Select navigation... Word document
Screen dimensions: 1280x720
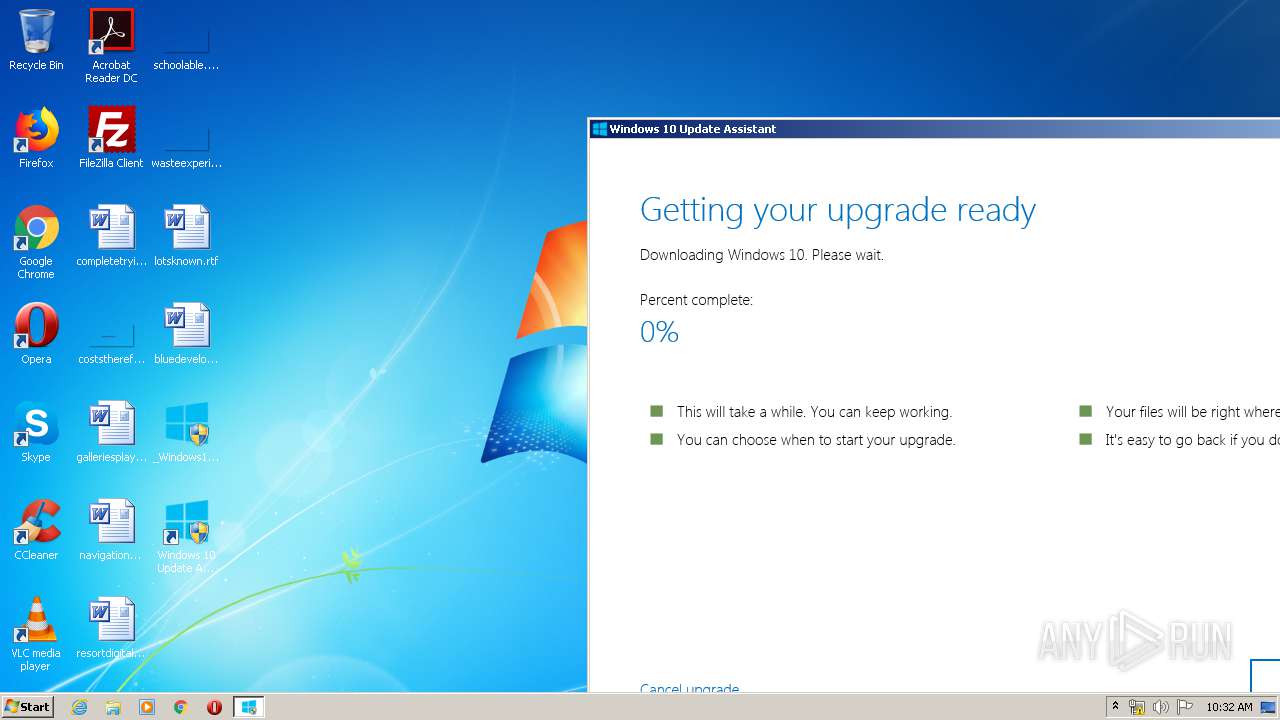[x=111, y=530]
